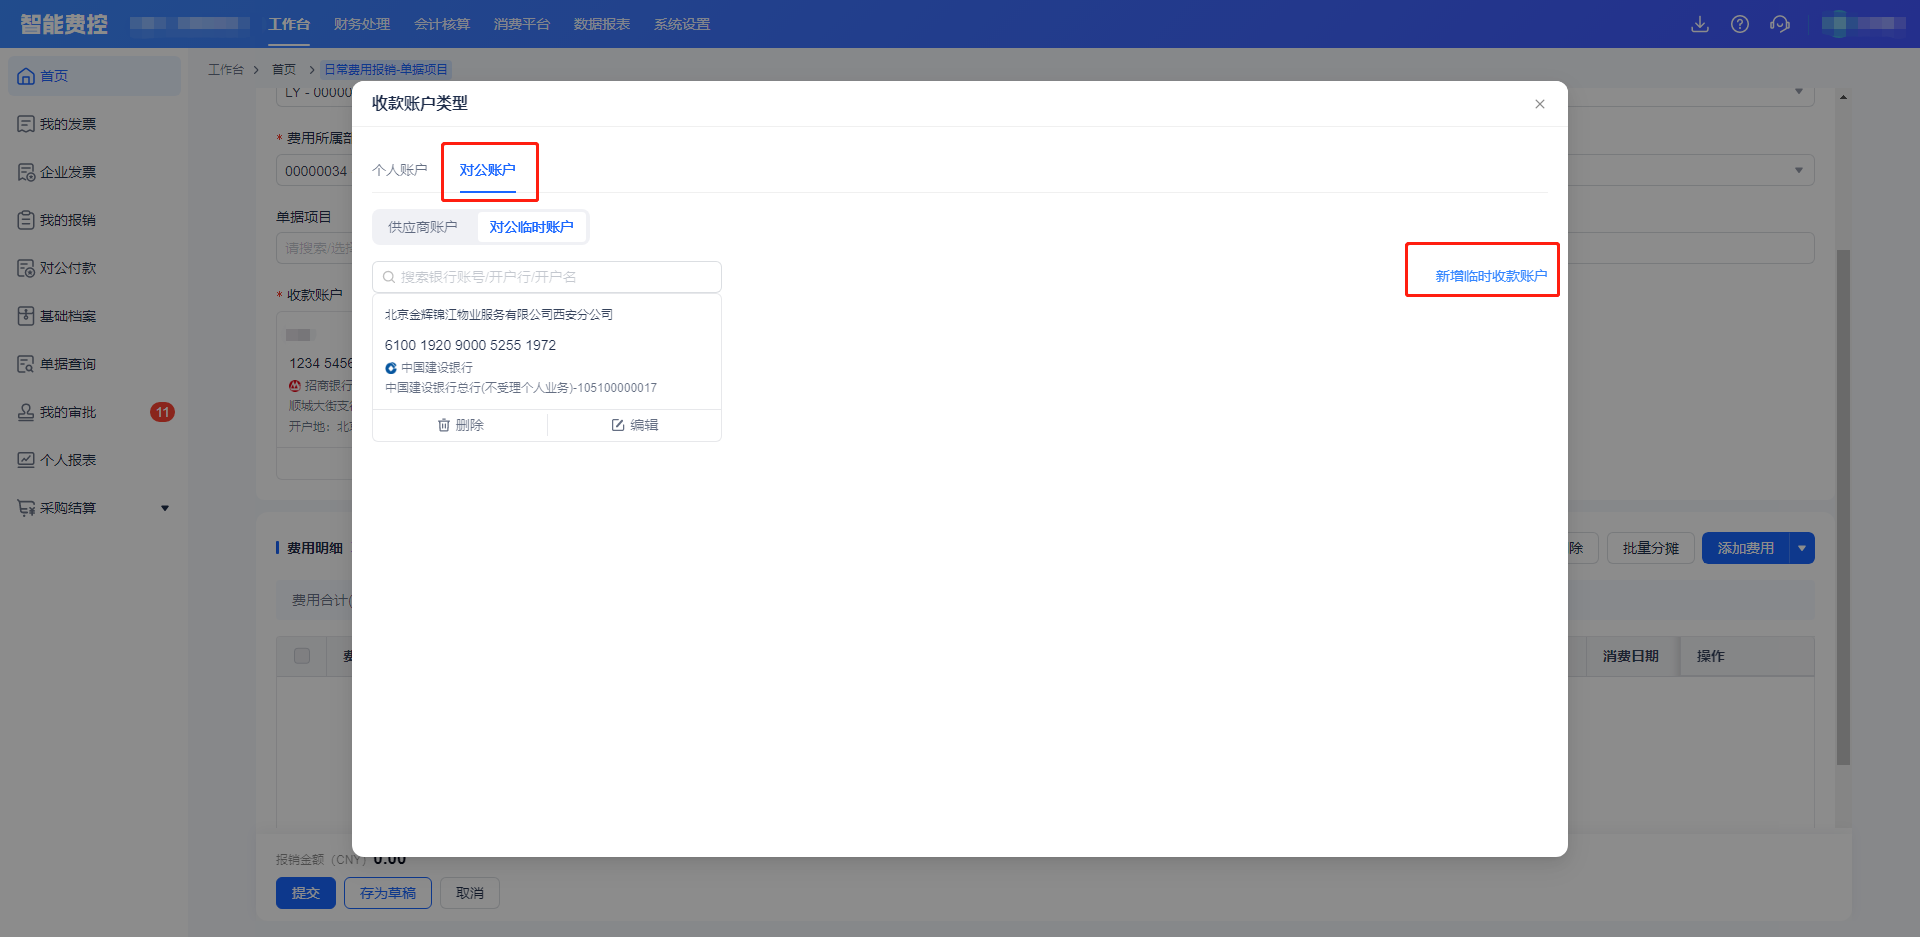The height and width of the screenshot is (937, 1920).
Task: Open 我的发票 in the sidebar
Action: 68,124
